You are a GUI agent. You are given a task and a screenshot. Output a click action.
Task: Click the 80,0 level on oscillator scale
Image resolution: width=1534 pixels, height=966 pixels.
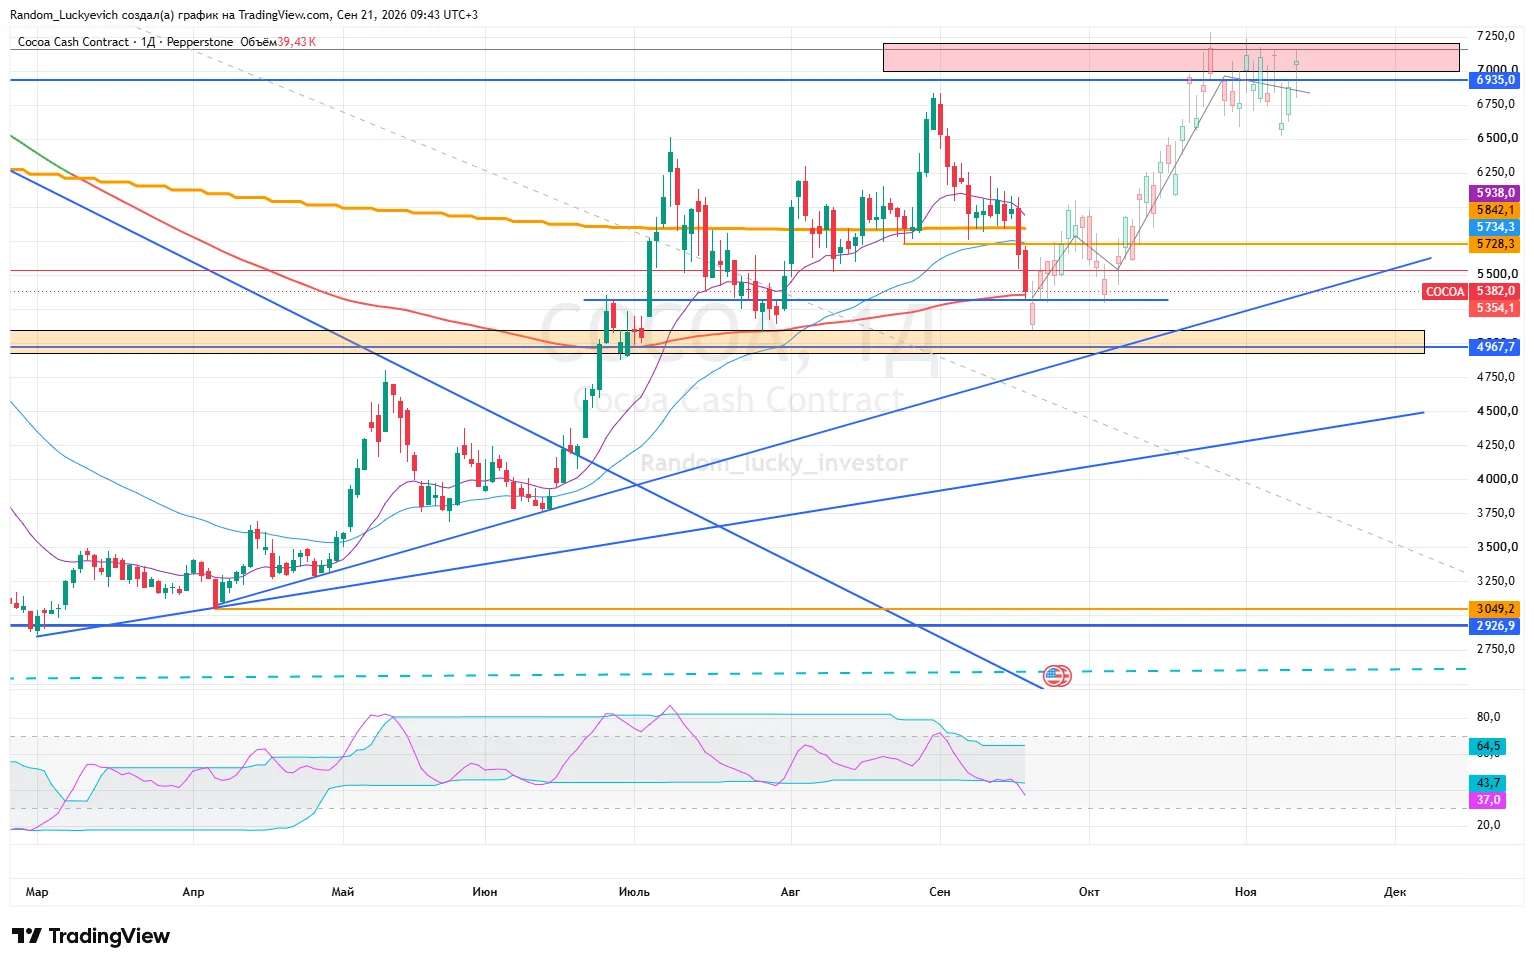pos(1488,717)
